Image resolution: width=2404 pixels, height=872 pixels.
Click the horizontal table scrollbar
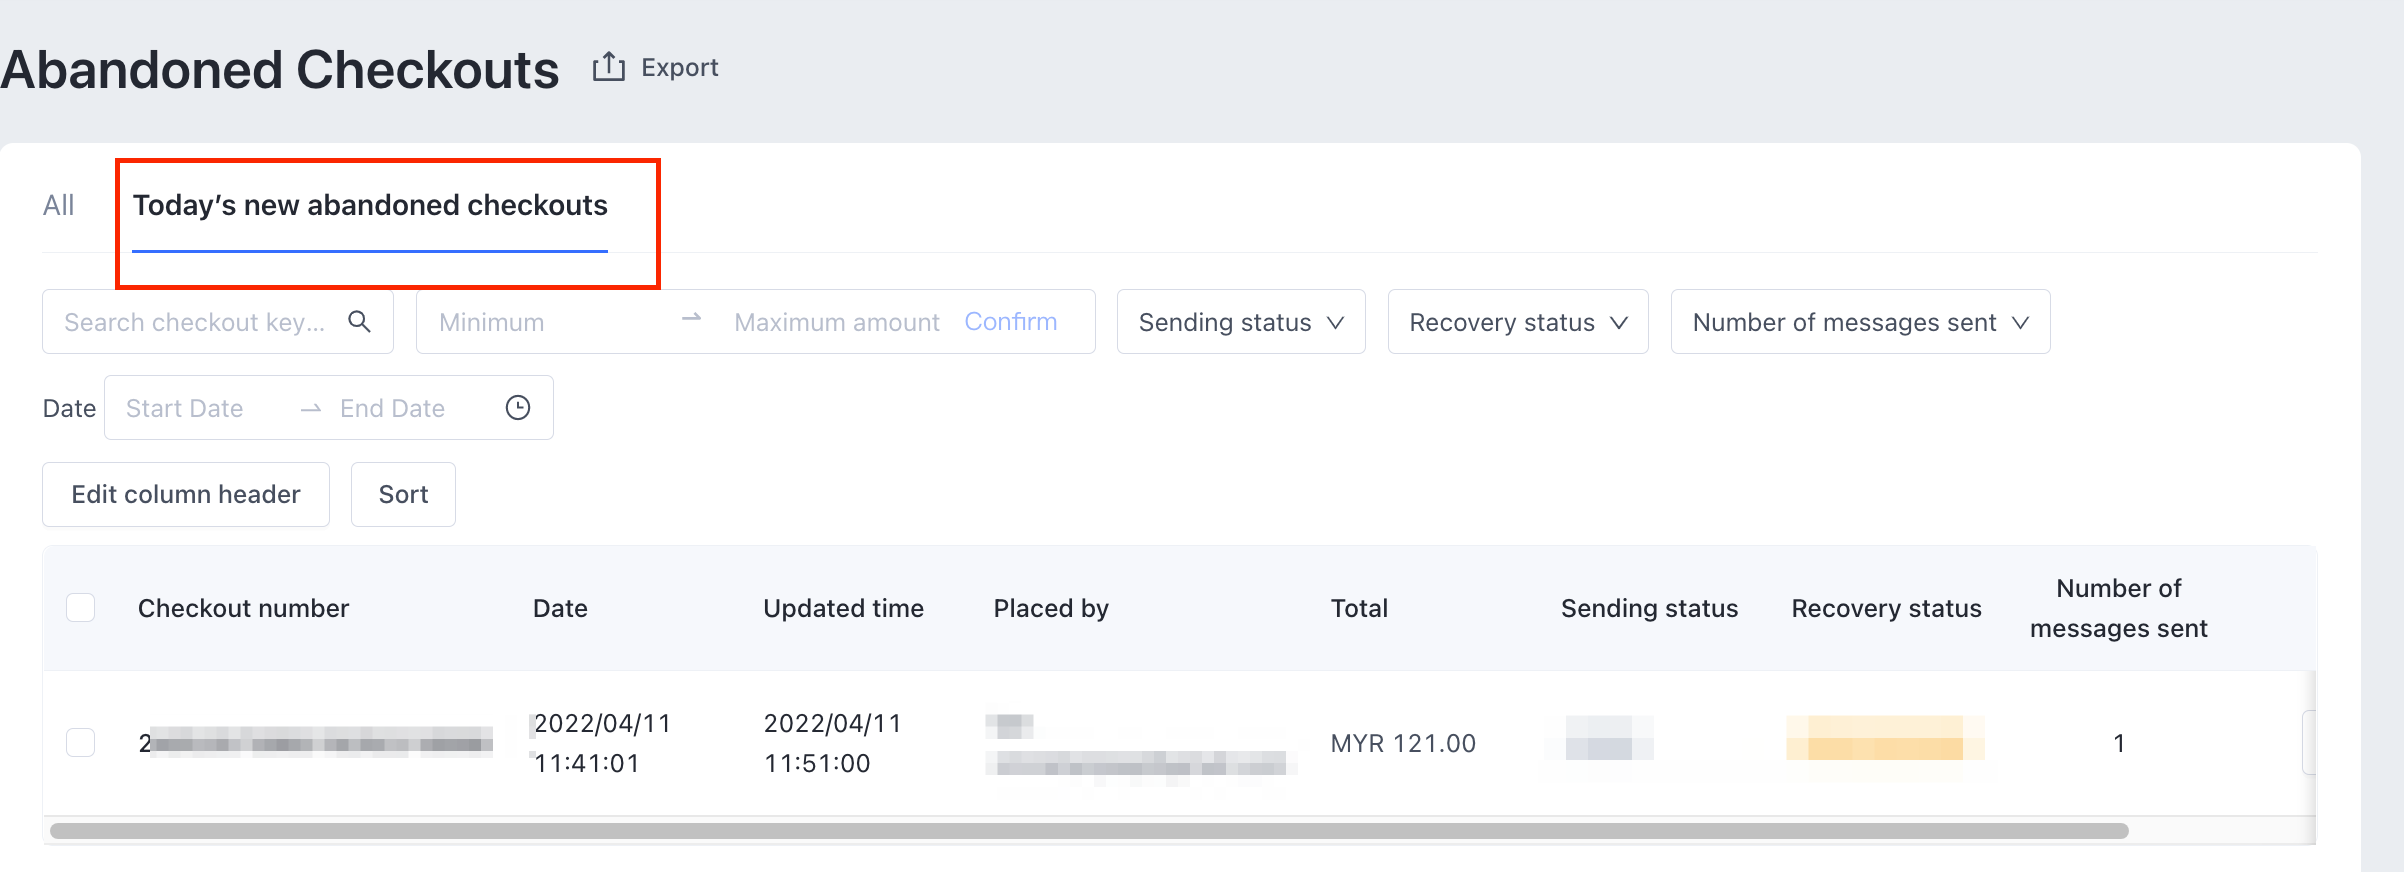[x=1088, y=831]
